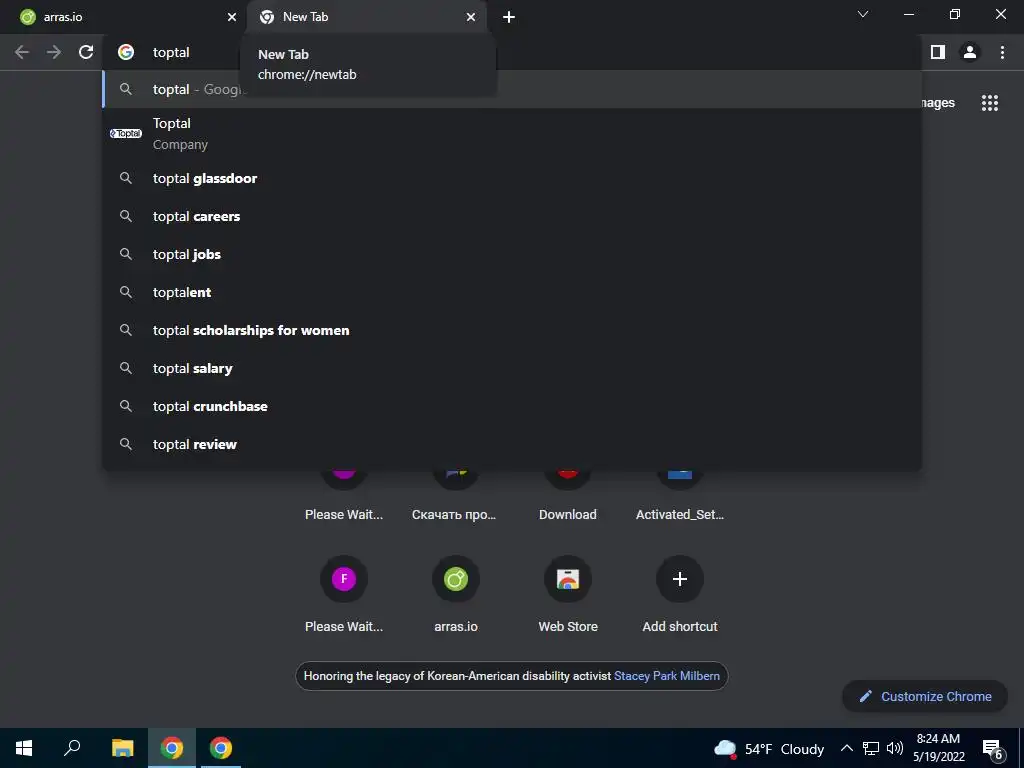Open network status tray icon
Image resolution: width=1024 pixels, height=768 pixels.
(871, 748)
